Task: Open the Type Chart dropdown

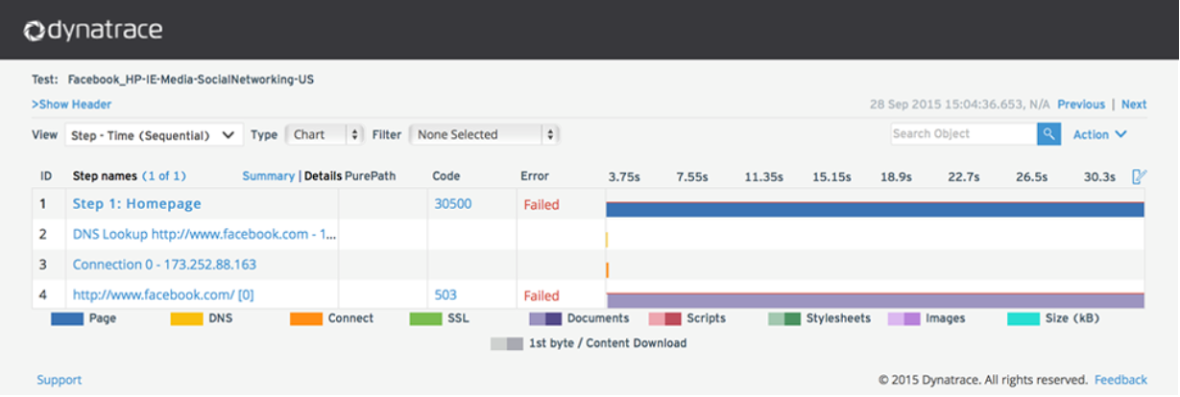Action: point(325,135)
